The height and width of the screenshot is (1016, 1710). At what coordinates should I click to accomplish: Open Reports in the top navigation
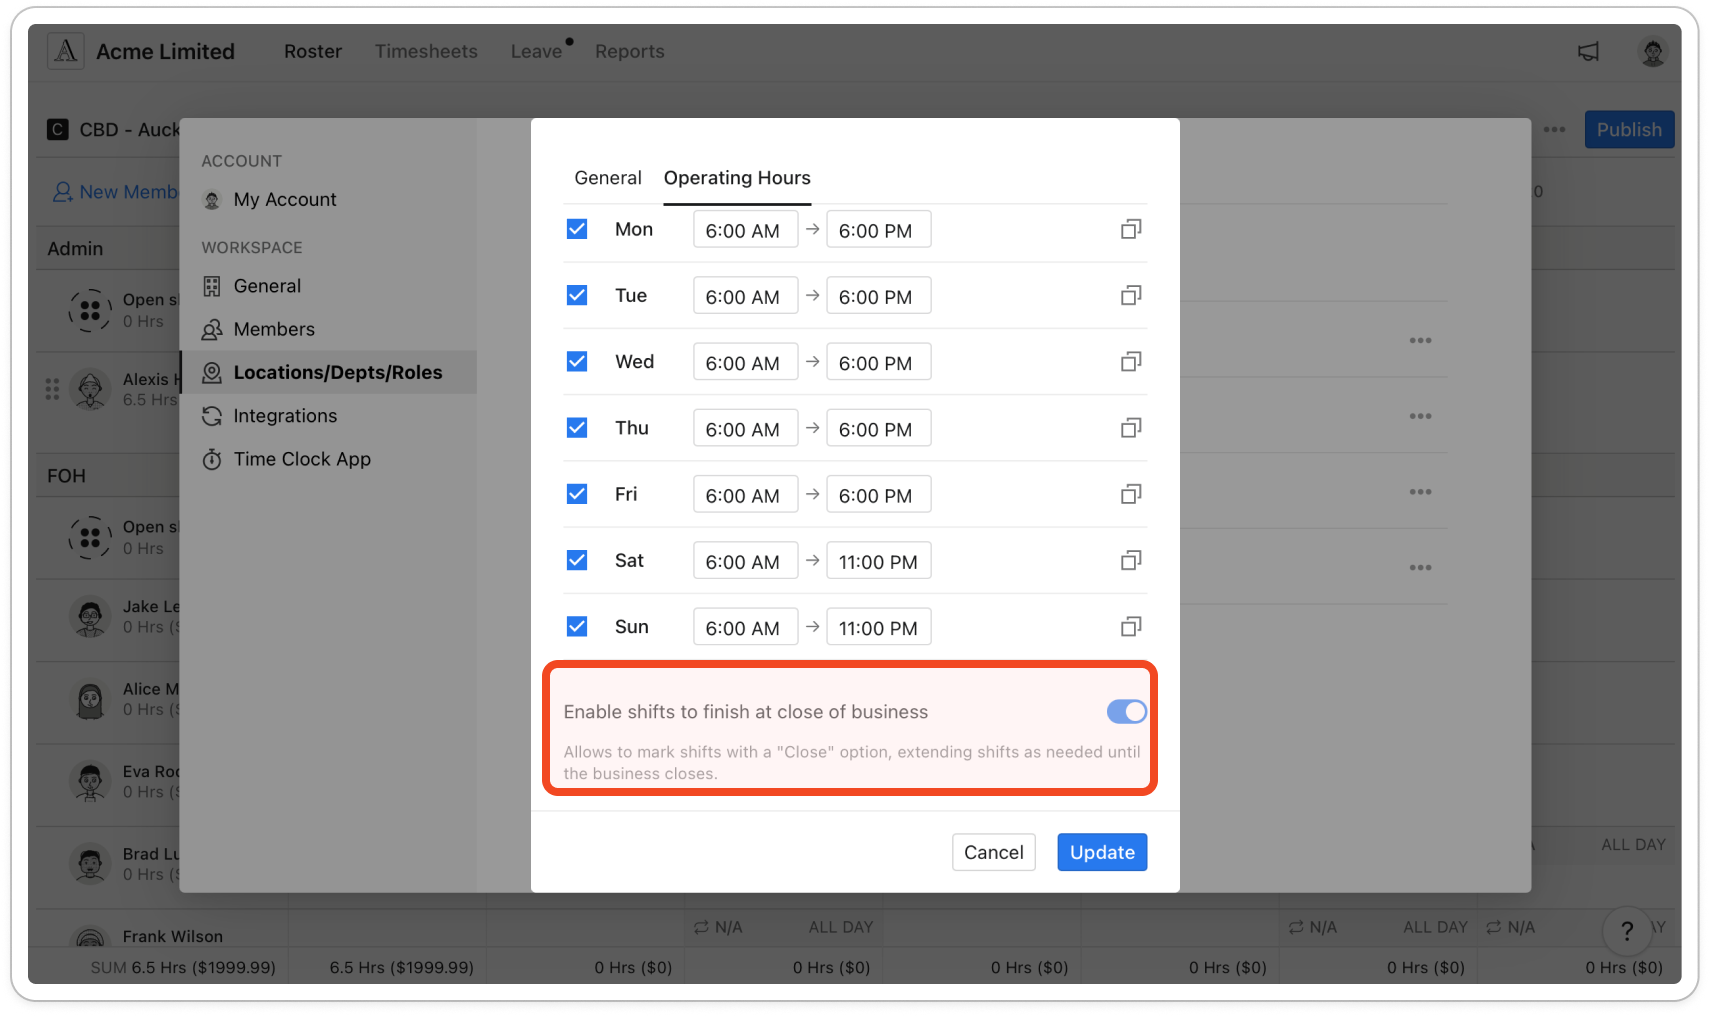point(630,51)
